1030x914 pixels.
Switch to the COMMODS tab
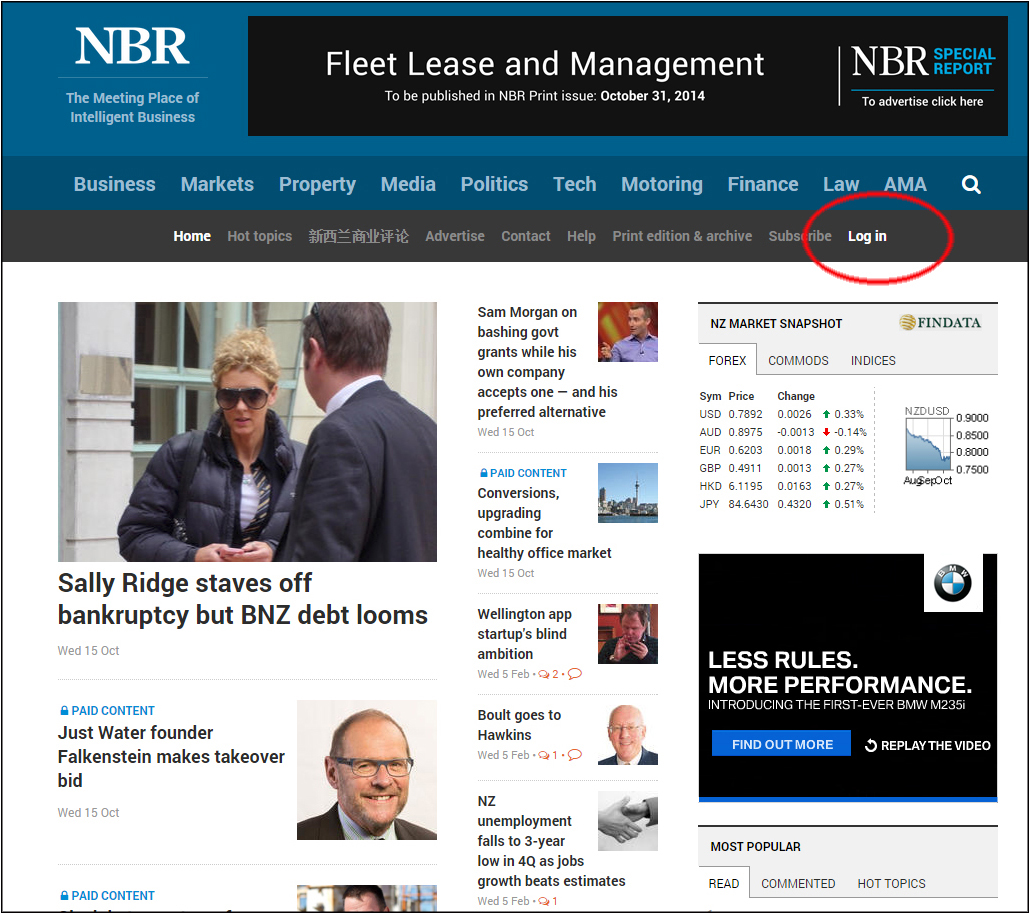(x=798, y=360)
